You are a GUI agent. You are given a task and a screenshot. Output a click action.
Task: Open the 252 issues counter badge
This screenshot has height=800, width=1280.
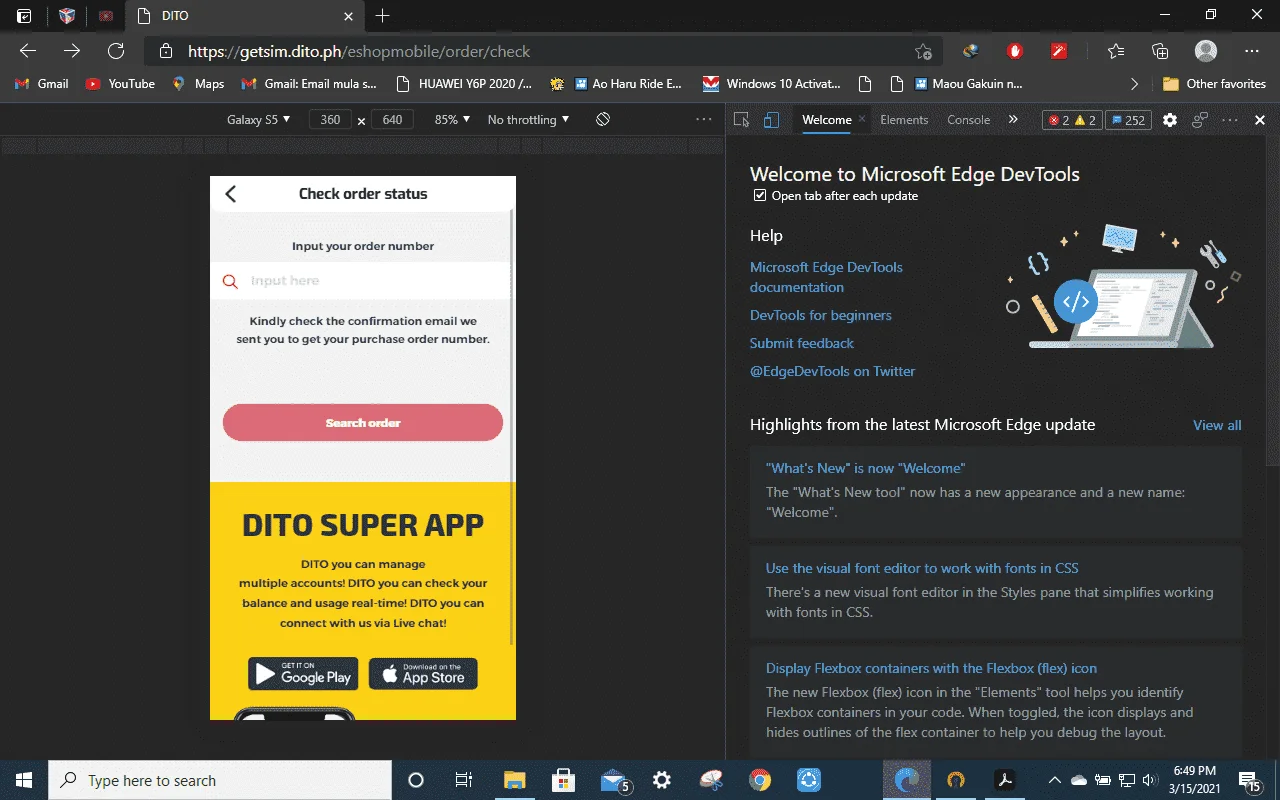click(x=1128, y=120)
